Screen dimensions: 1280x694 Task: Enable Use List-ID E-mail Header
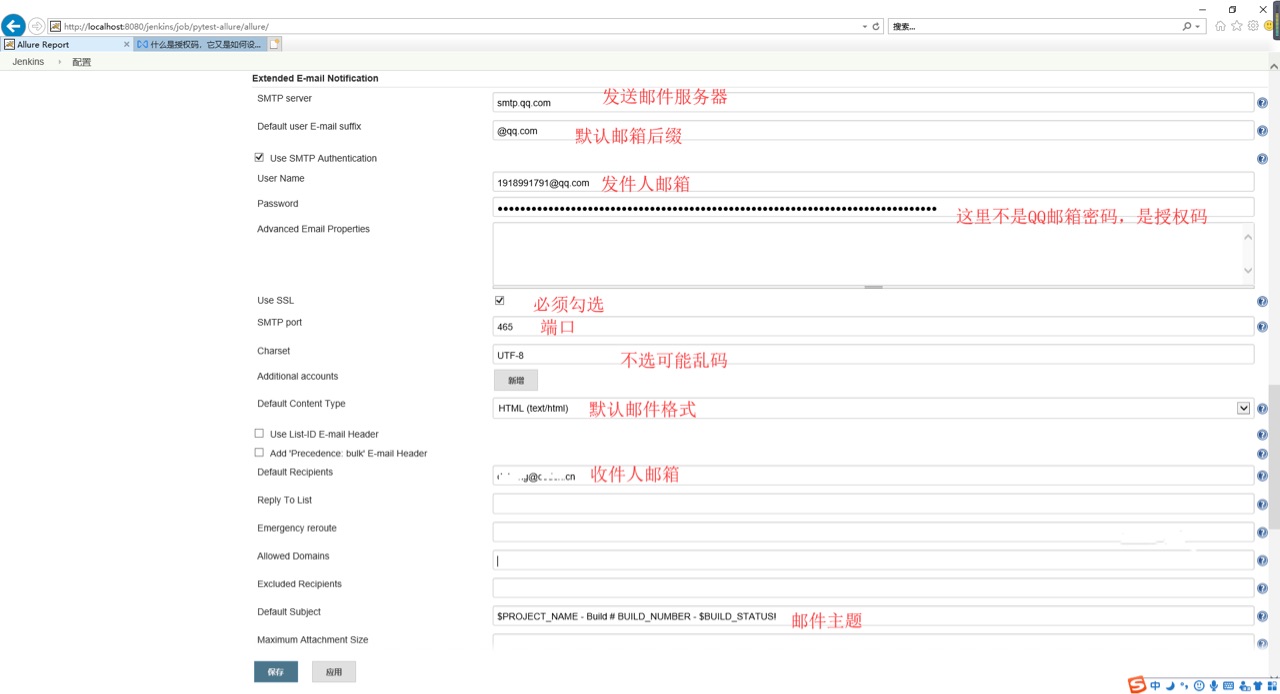(259, 433)
